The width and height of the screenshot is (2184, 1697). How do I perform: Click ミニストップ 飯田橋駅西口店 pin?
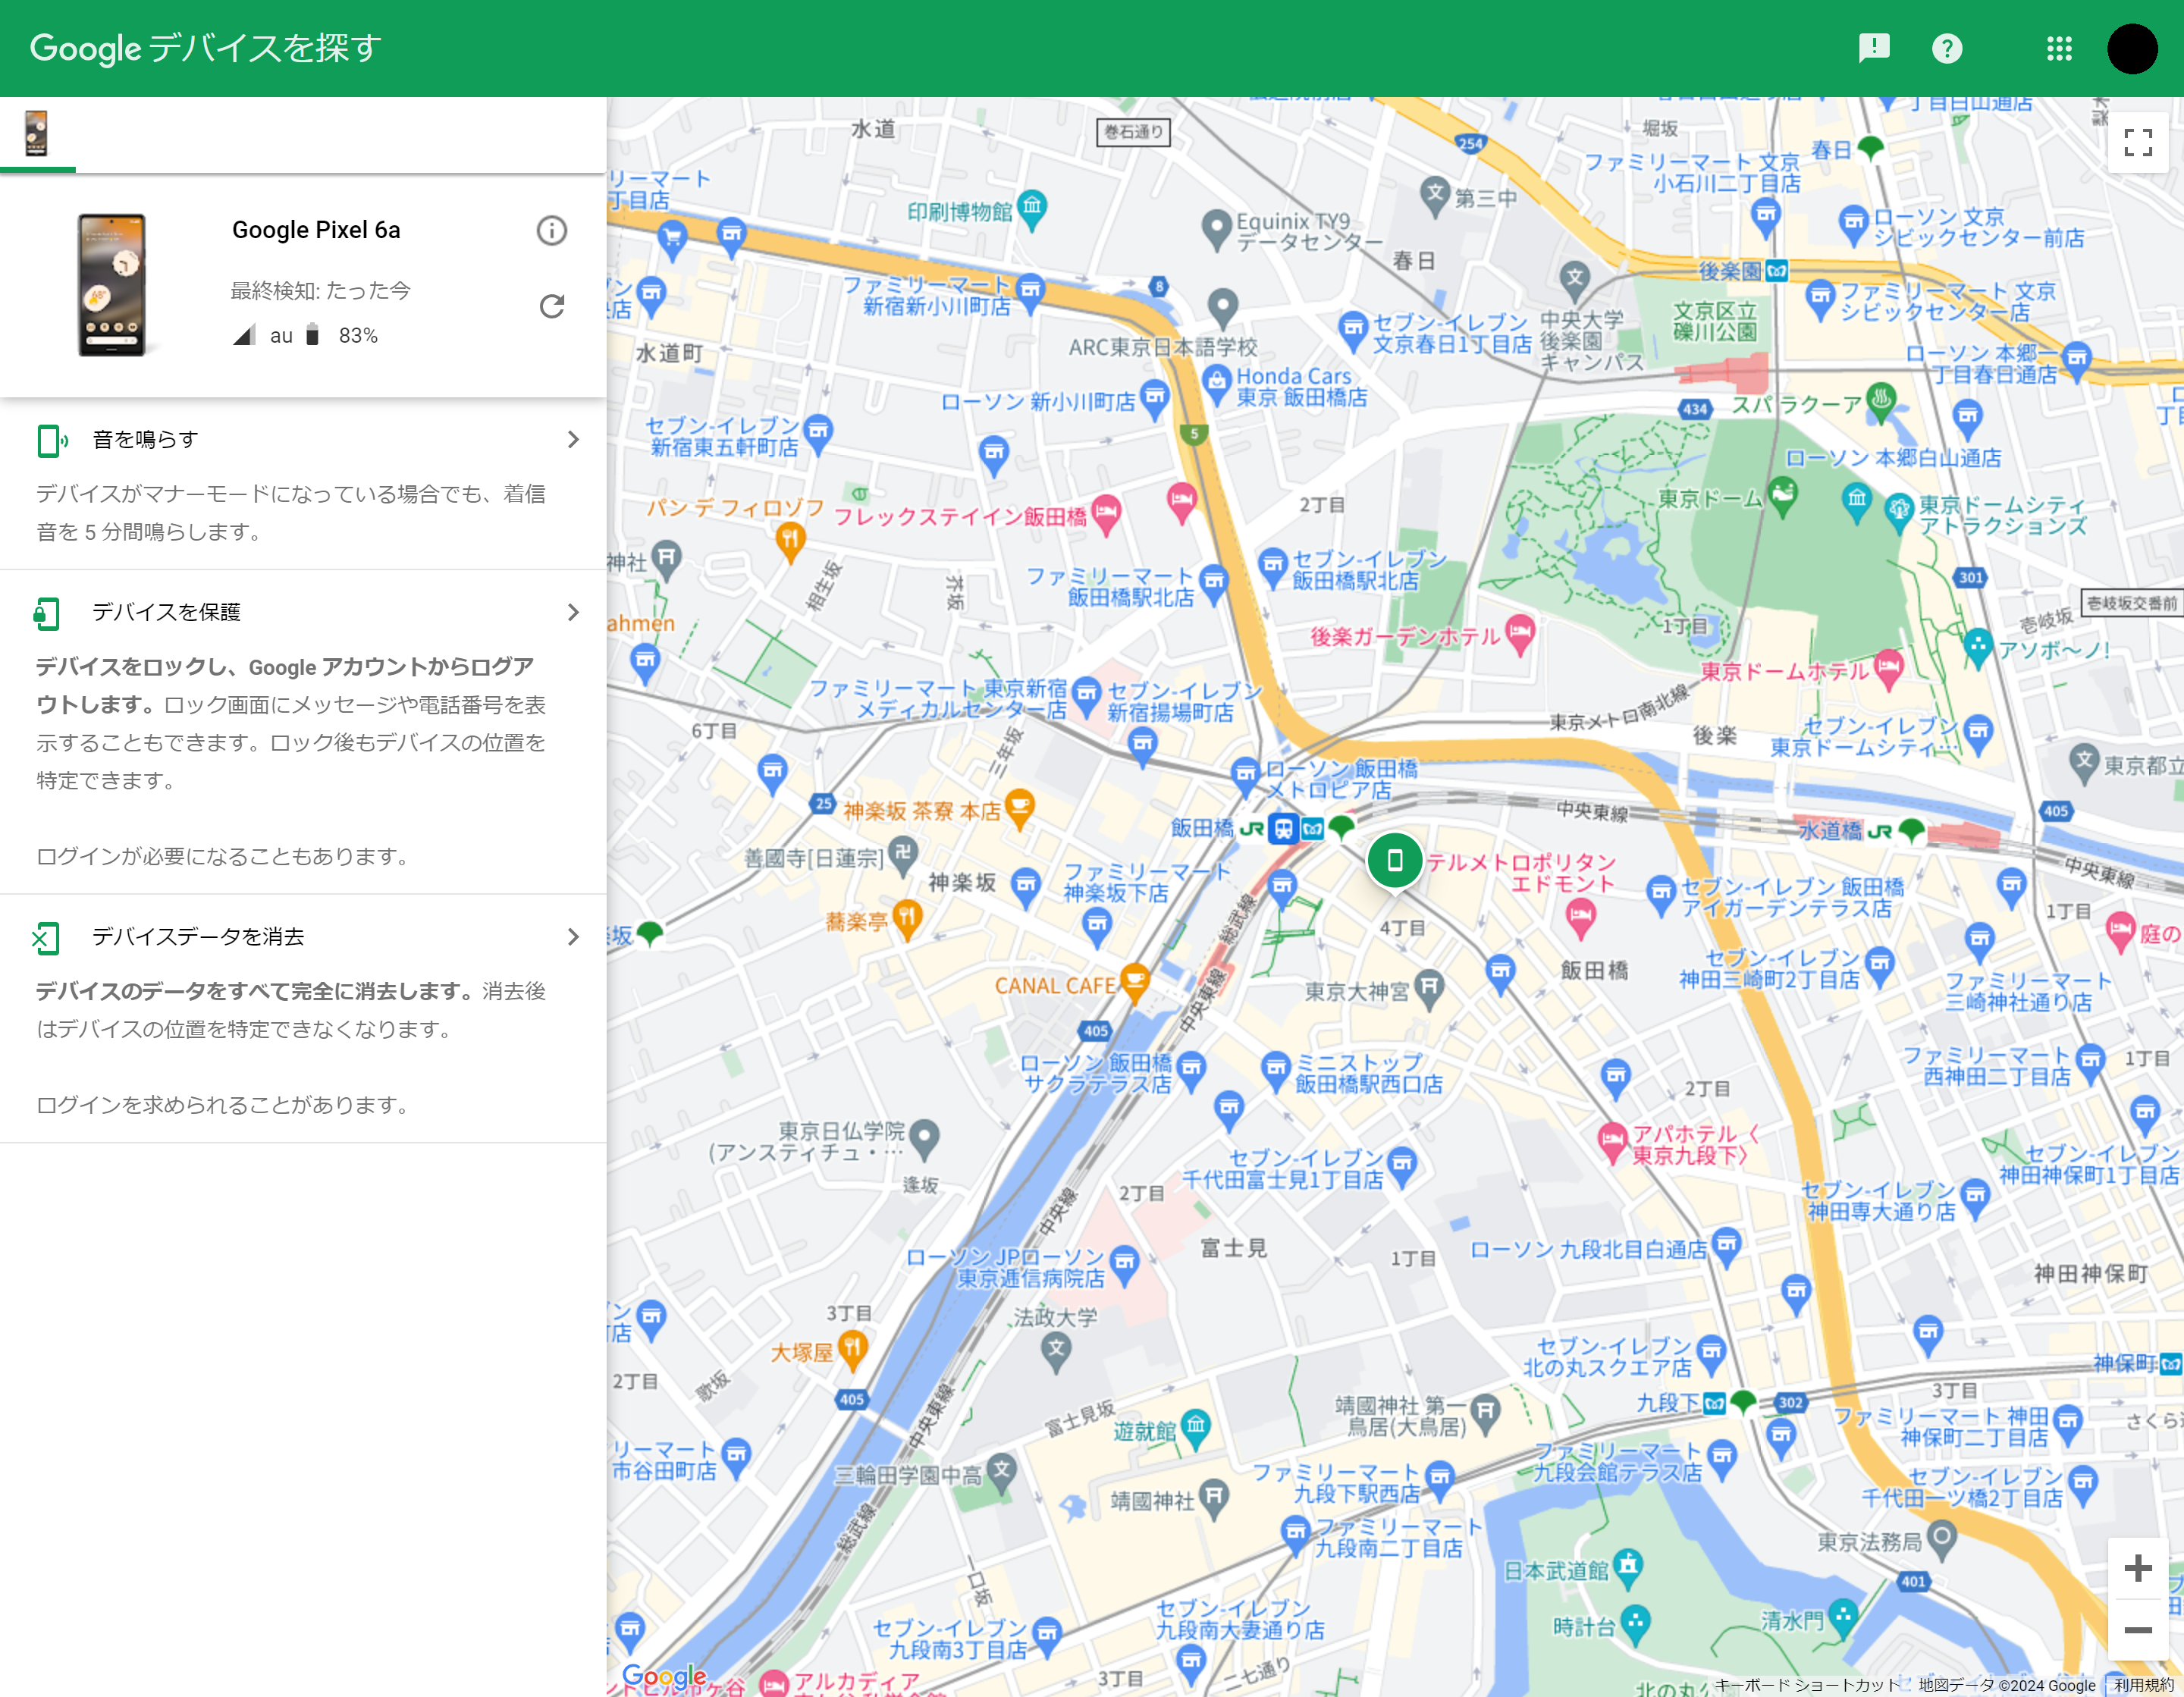tap(1275, 1069)
